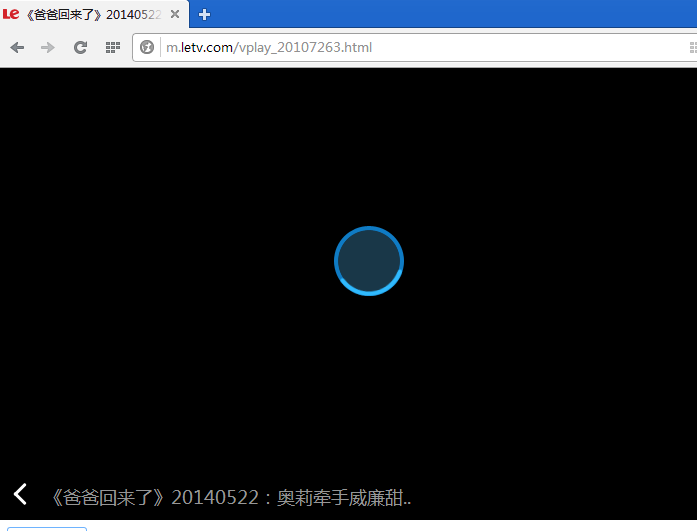Reload the page with the refresh icon
Viewport: 697px width, 531px height.
[x=80, y=47]
